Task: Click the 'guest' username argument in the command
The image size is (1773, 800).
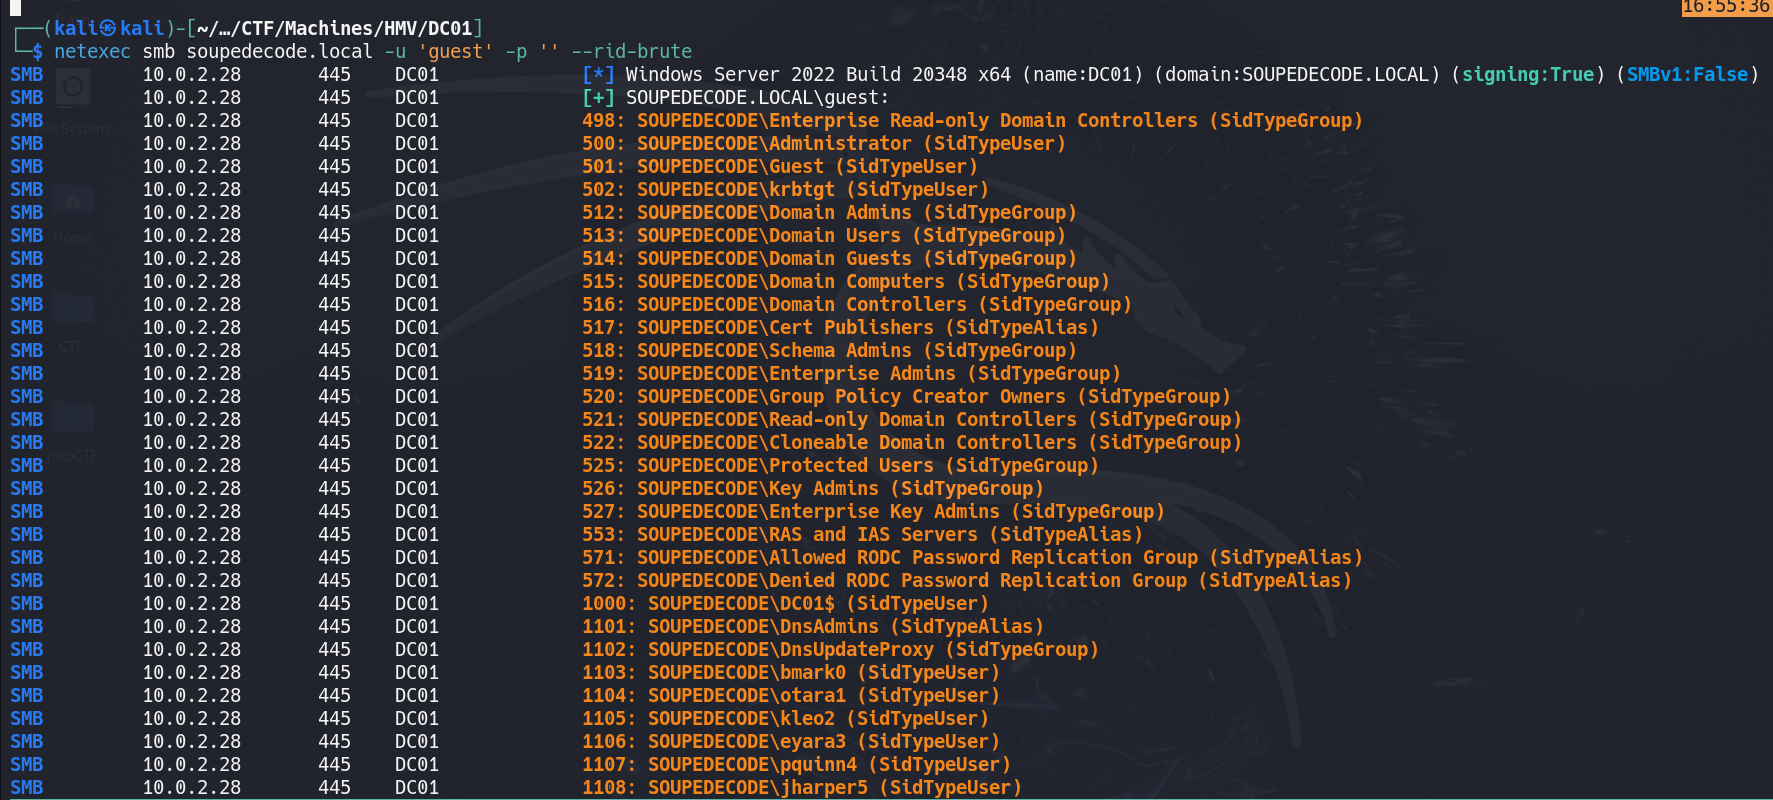Action: point(455,51)
